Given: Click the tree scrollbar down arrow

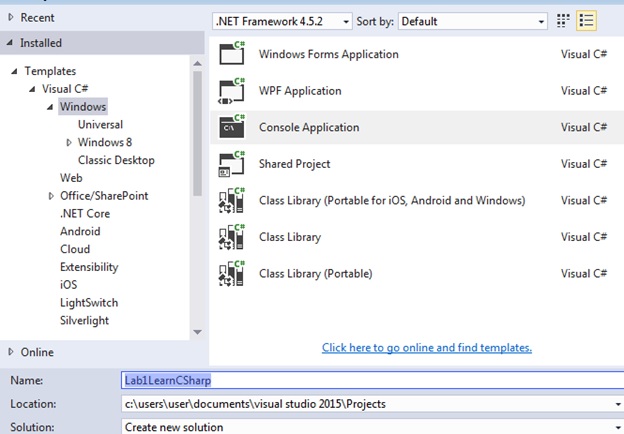Looking at the screenshot, I should 197,332.
